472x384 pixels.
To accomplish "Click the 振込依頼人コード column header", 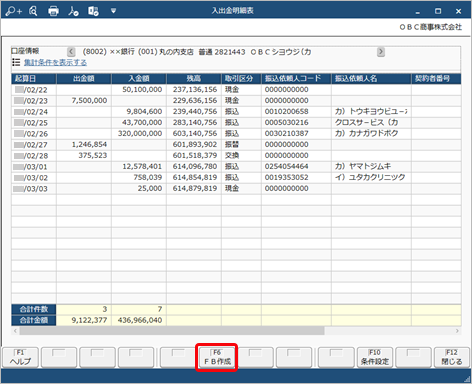I will point(296,79).
